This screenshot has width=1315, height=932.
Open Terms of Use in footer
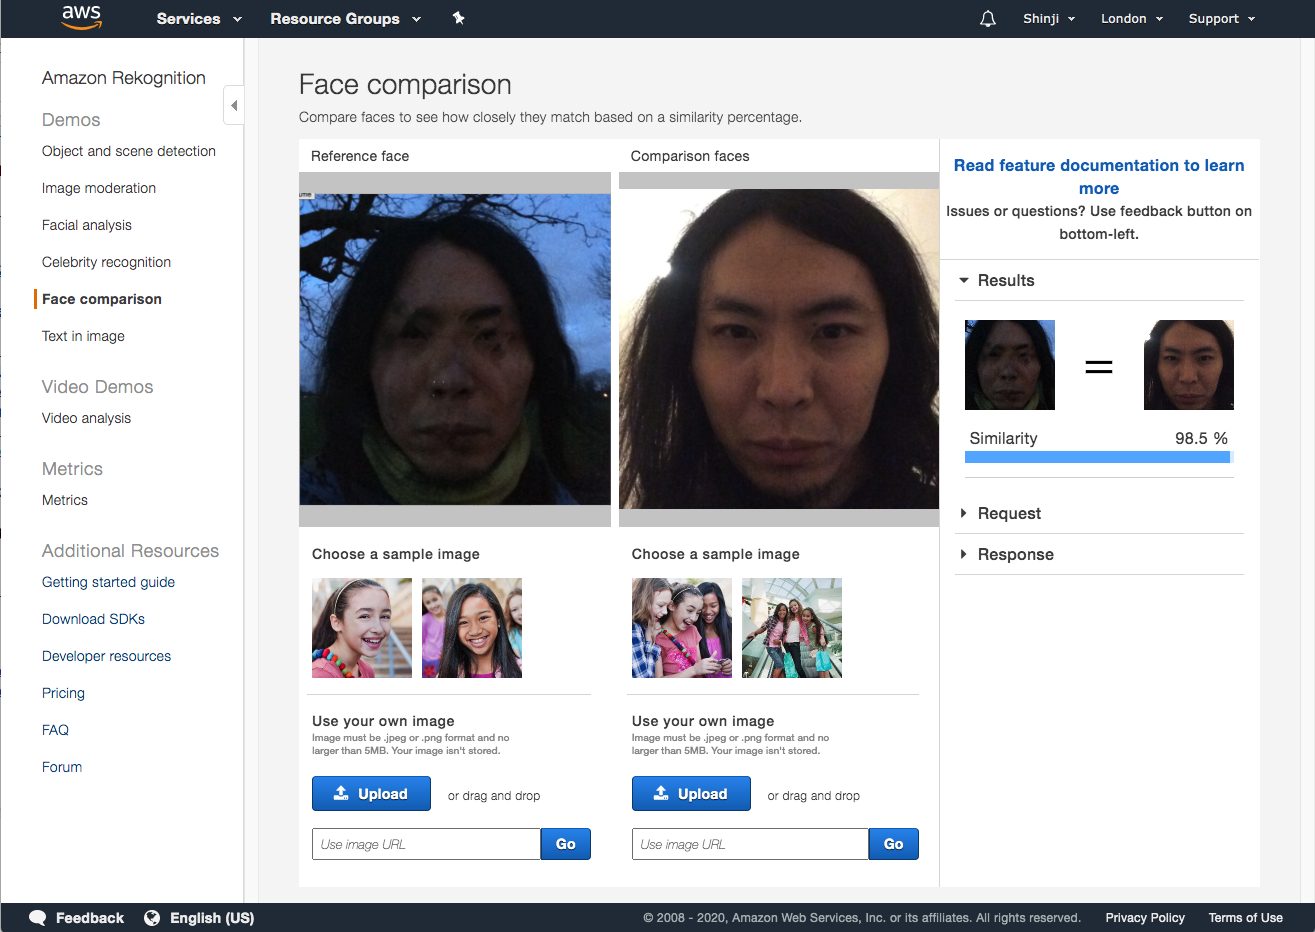coord(1245,918)
